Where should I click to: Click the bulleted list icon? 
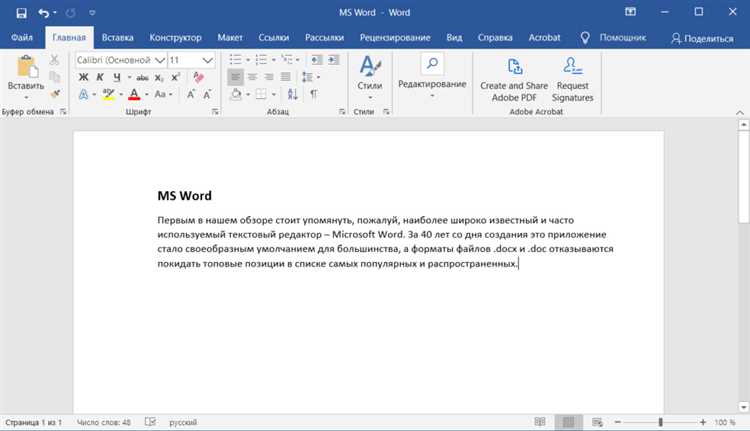point(235,60)
